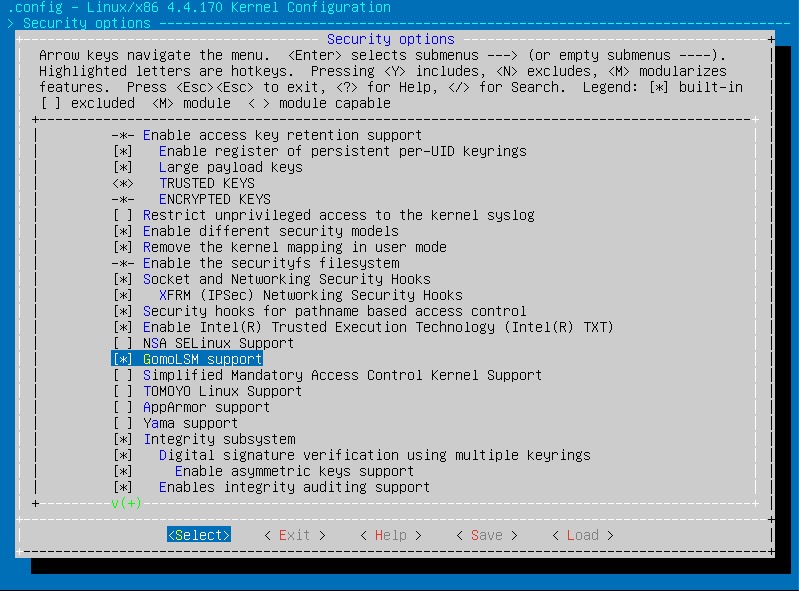Toggle the AppArmor support checkbox
This screenshot has width=799, height=591.
(x=122, y=407)
